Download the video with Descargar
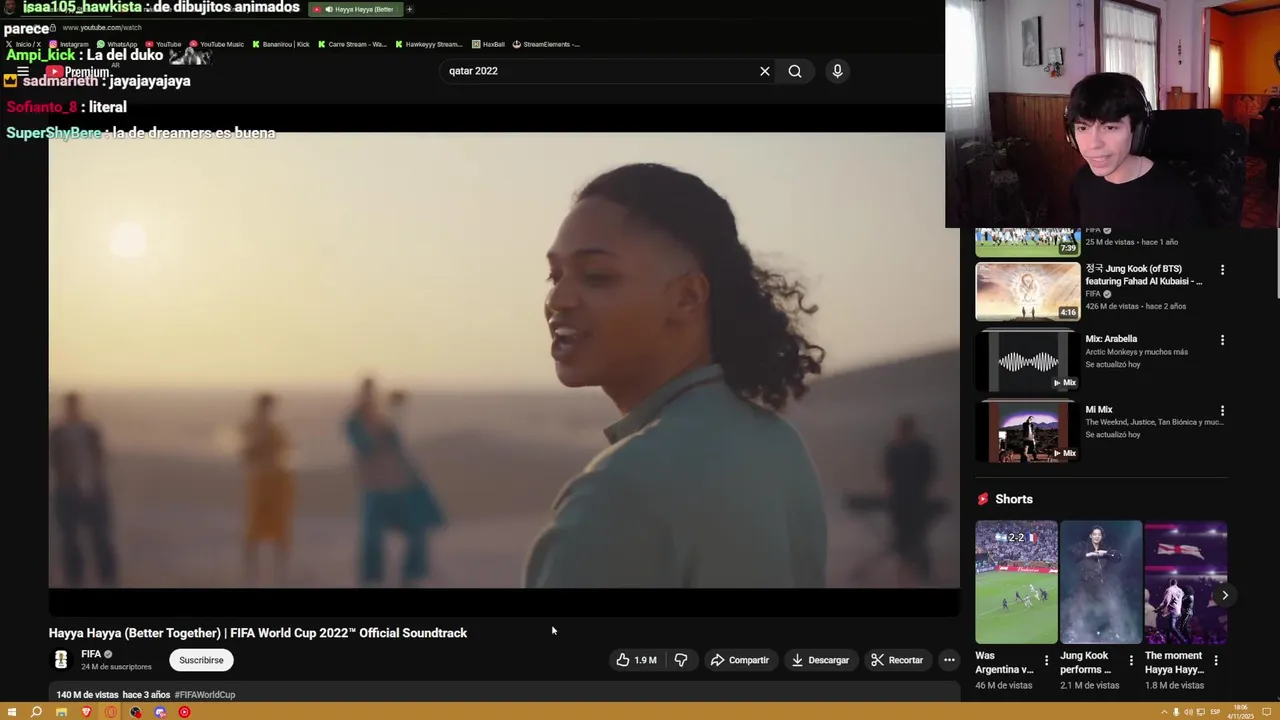The width and height of the screenshot is (1280, 720). click(820, 660)
